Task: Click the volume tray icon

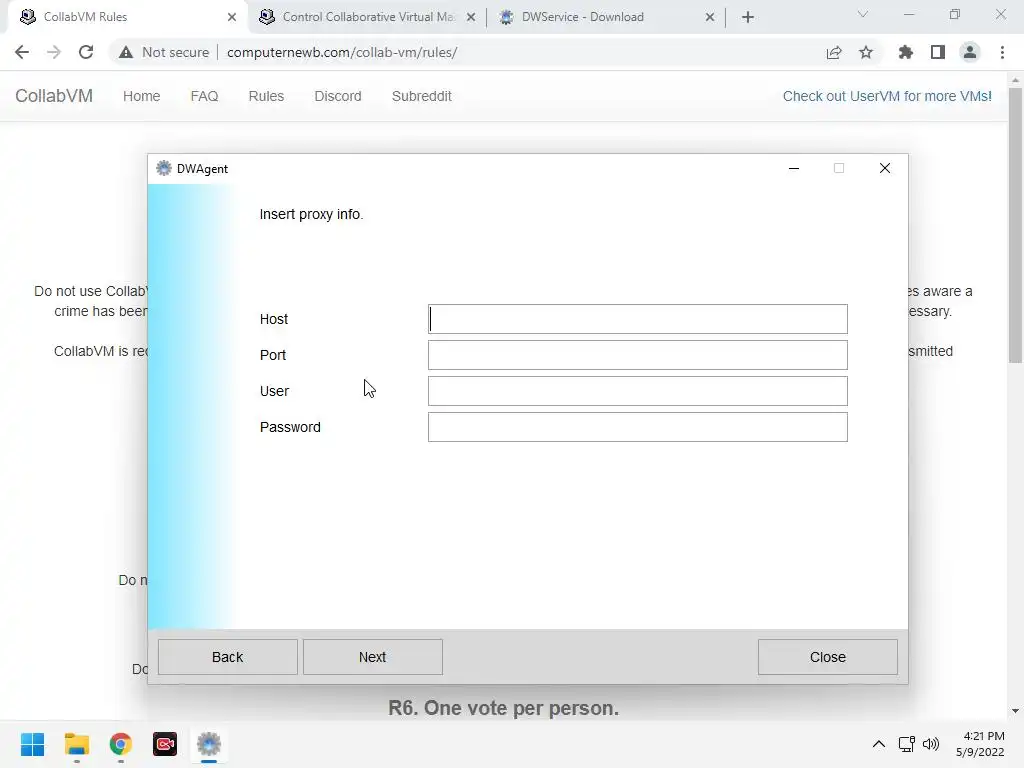Action: 931,744
